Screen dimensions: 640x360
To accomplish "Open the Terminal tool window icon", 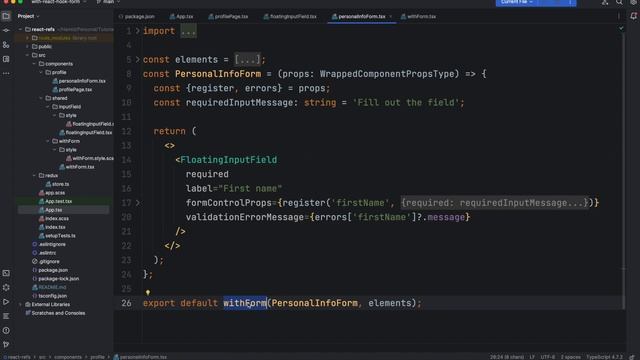I will coord(6,273).
